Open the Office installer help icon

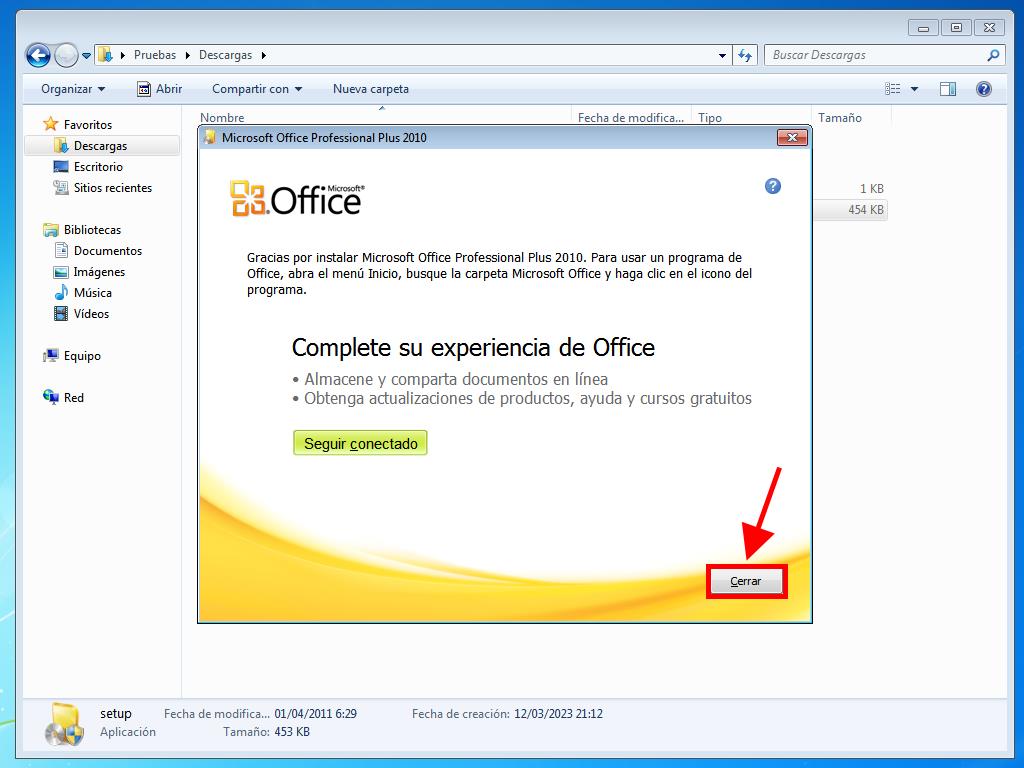click(772, 186)
